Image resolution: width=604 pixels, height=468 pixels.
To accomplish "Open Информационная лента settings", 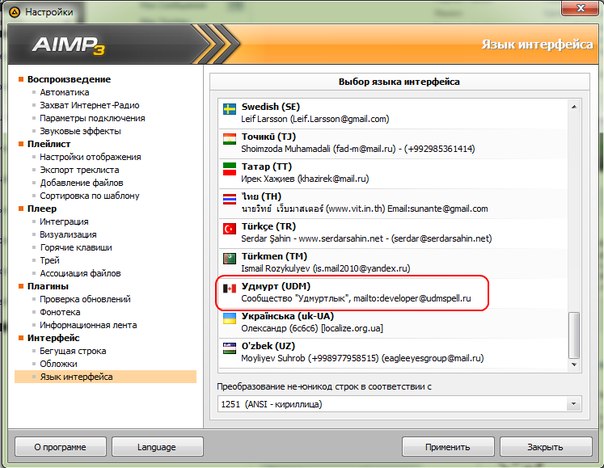I will [x=88, y=325].
